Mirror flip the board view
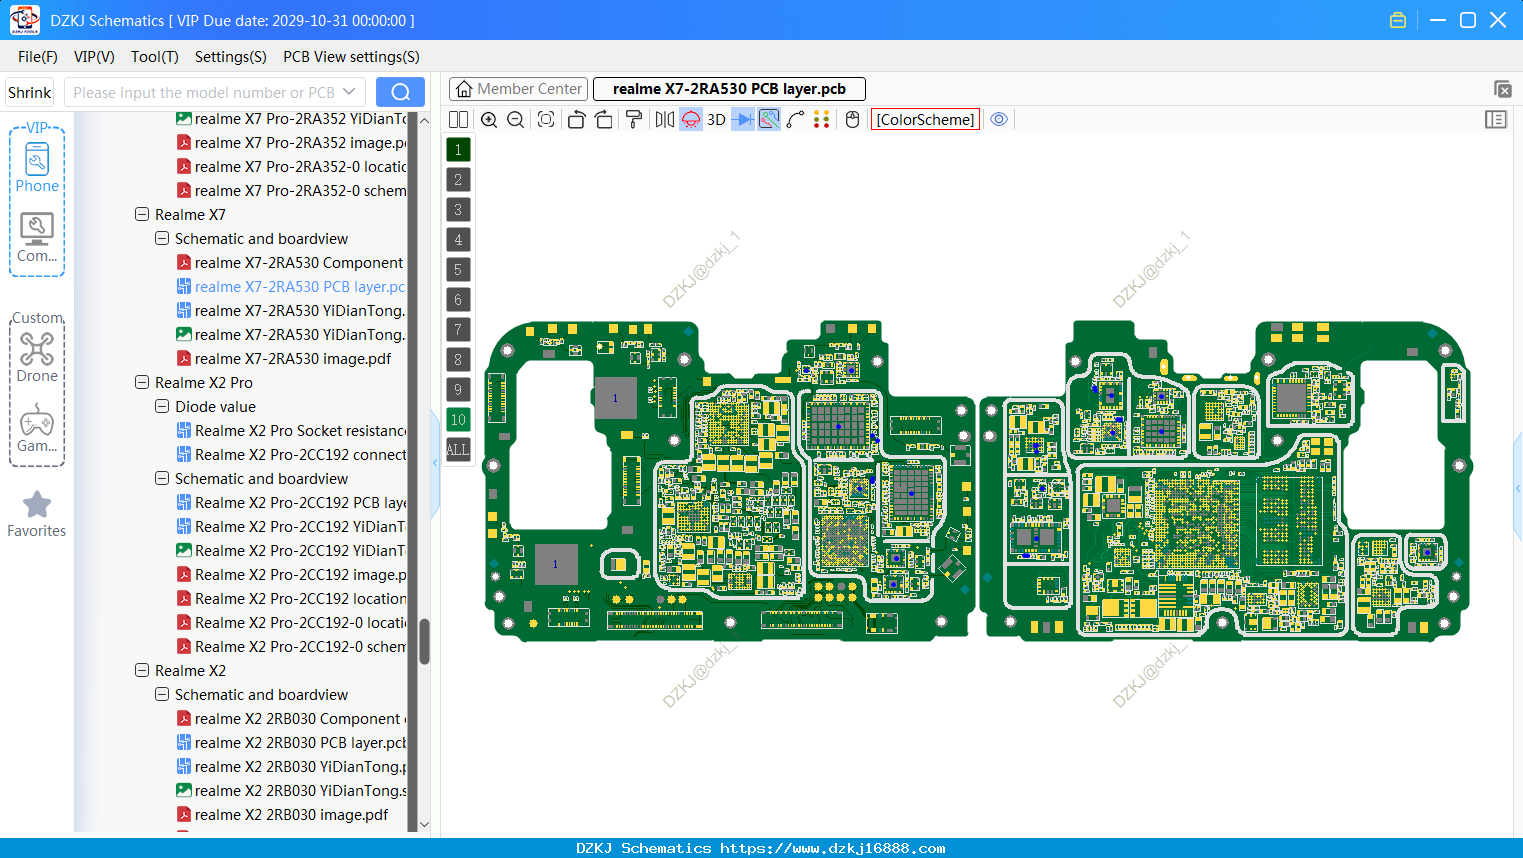 point(665,119)
